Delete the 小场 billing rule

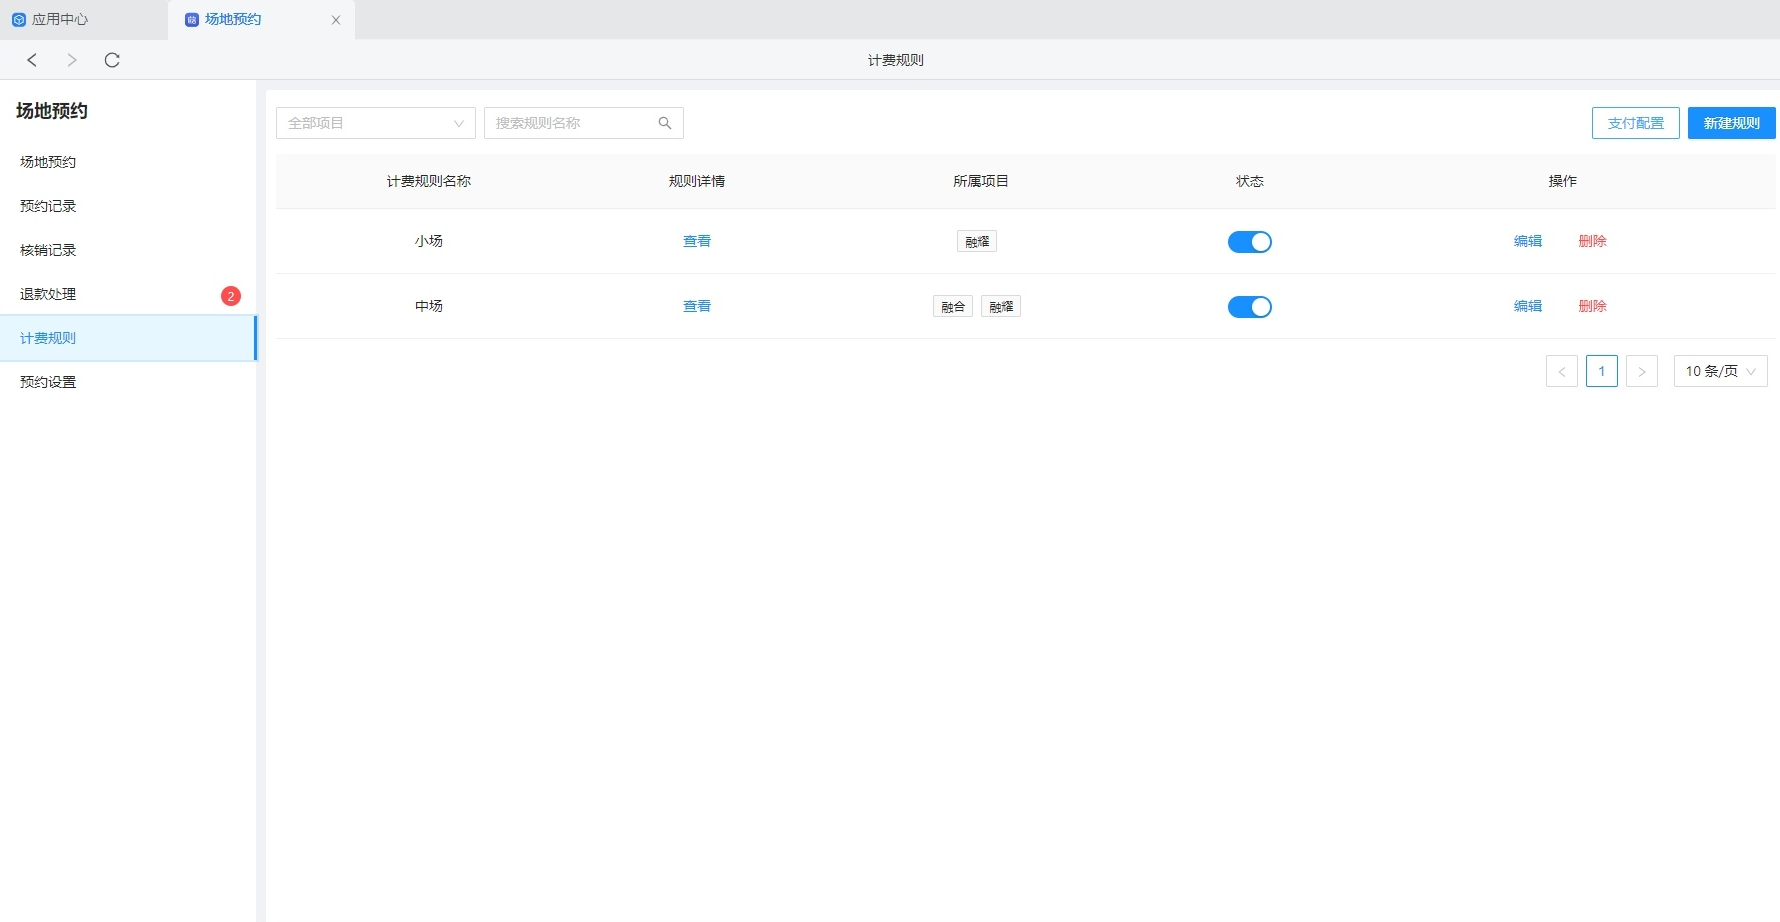(x=1593, y=241)
